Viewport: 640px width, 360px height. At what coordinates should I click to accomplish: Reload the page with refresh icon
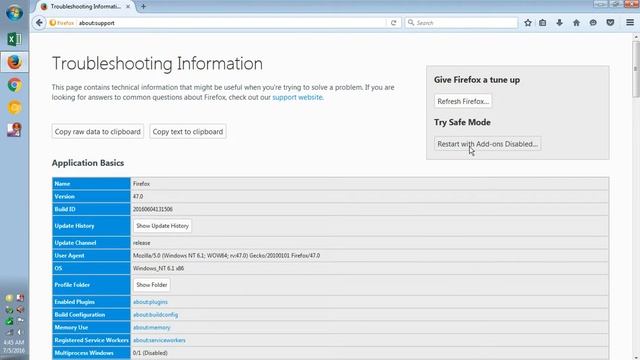pos(393,23)
